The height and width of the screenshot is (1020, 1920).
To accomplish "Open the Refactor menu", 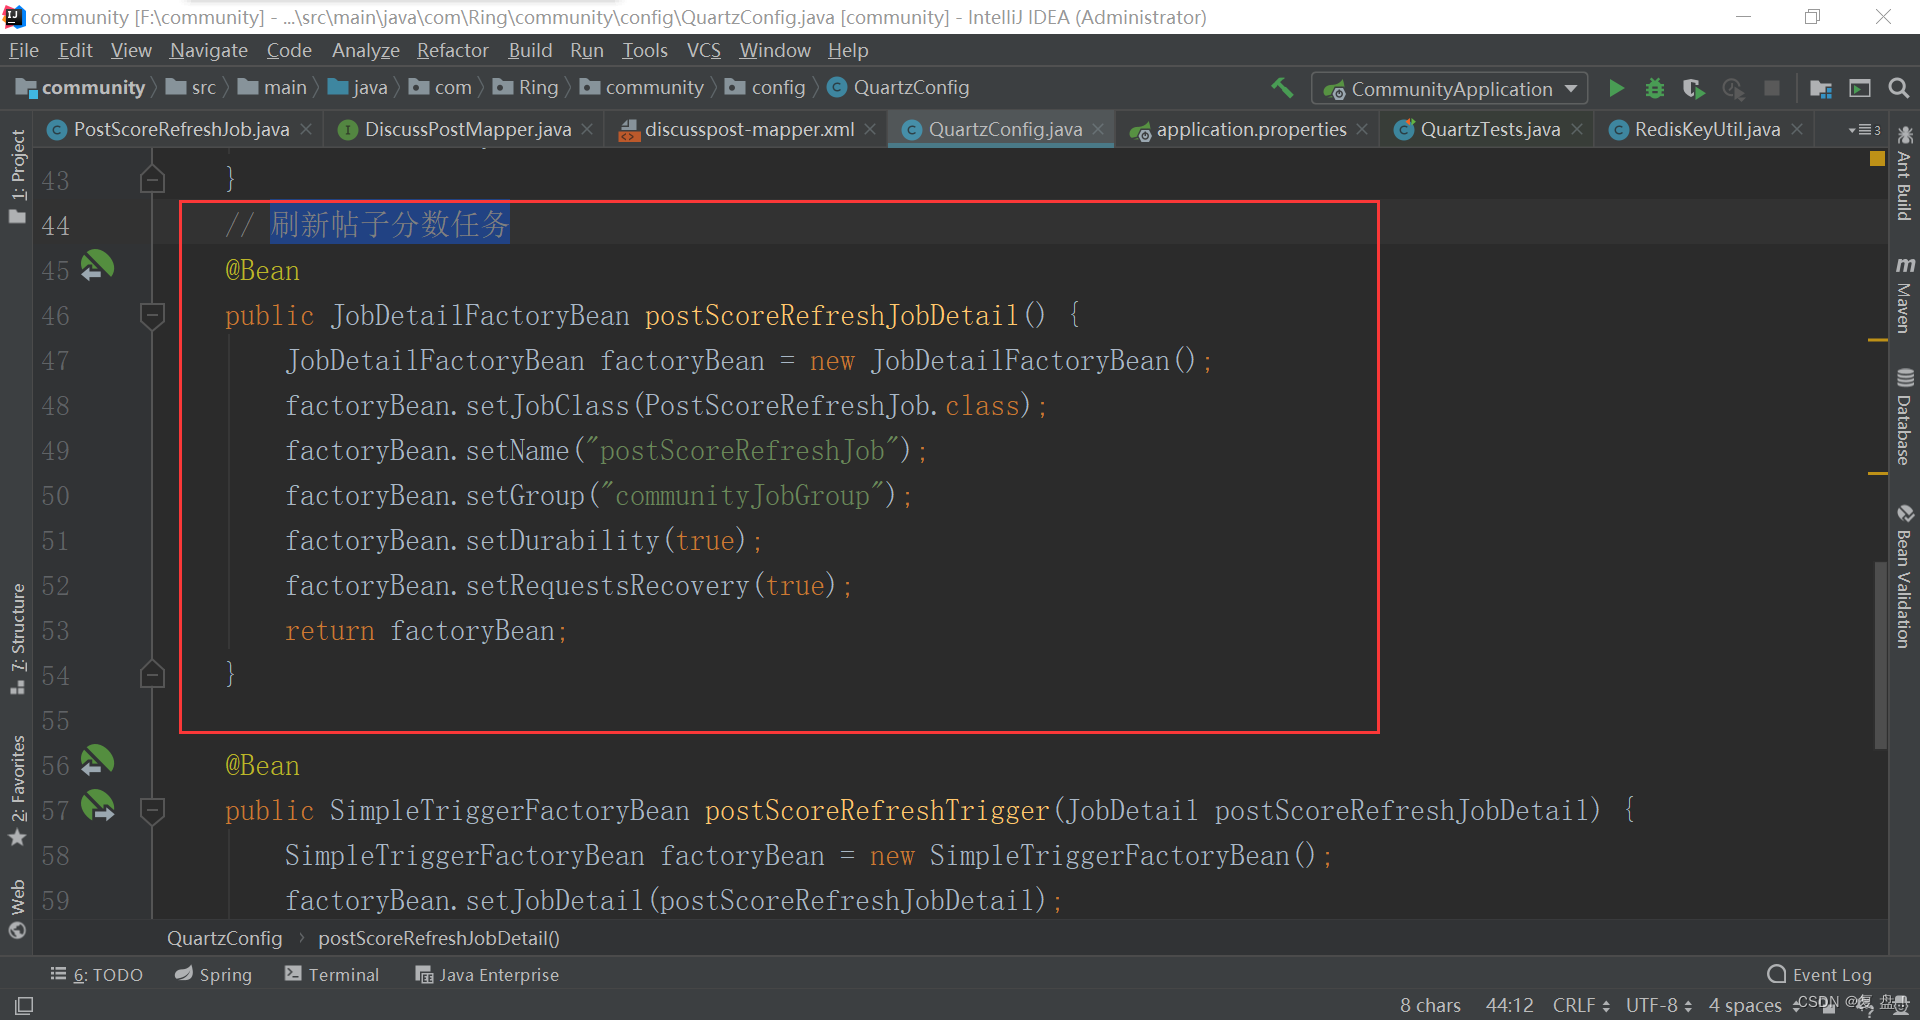I will (x=452, y=50).
